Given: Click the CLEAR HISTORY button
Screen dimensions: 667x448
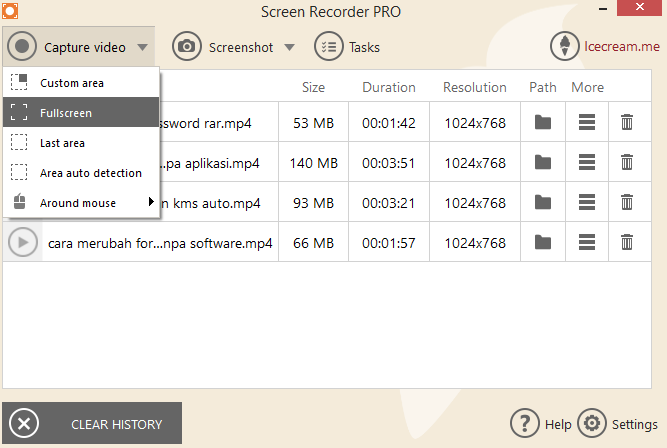Looking at the screenshot, I should point(92,423).
